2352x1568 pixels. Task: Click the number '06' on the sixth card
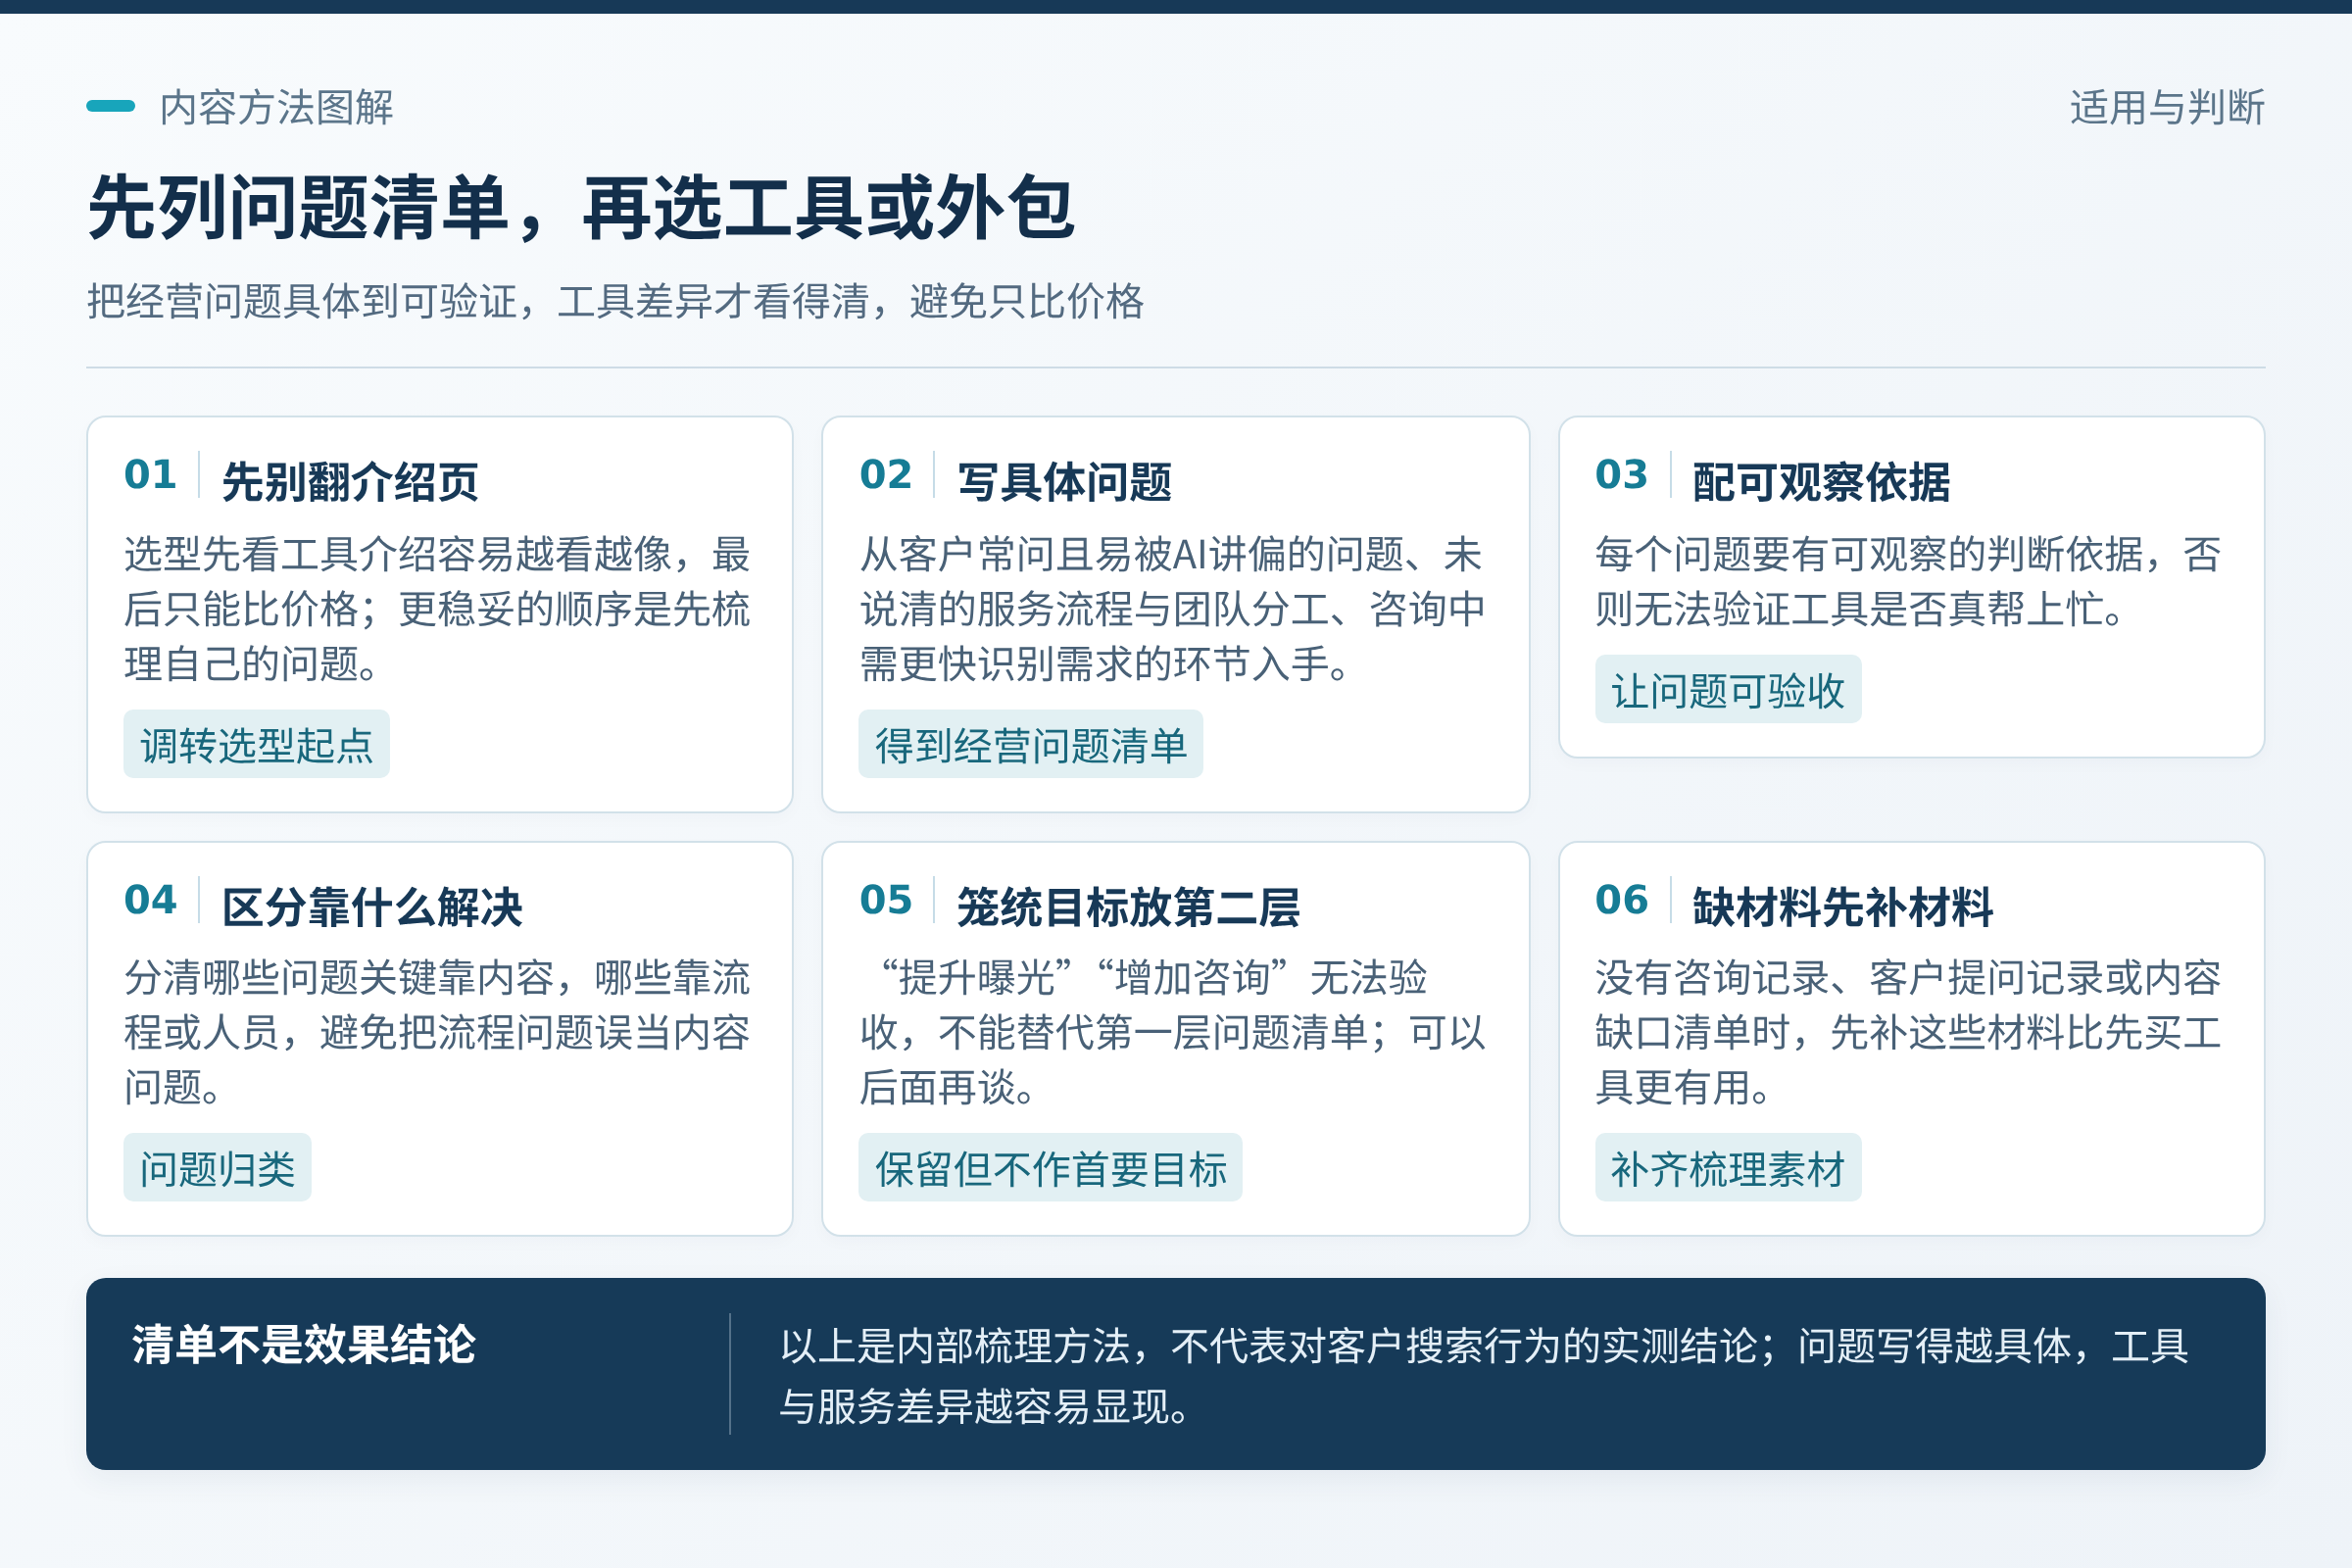[x=1621, y=900]
